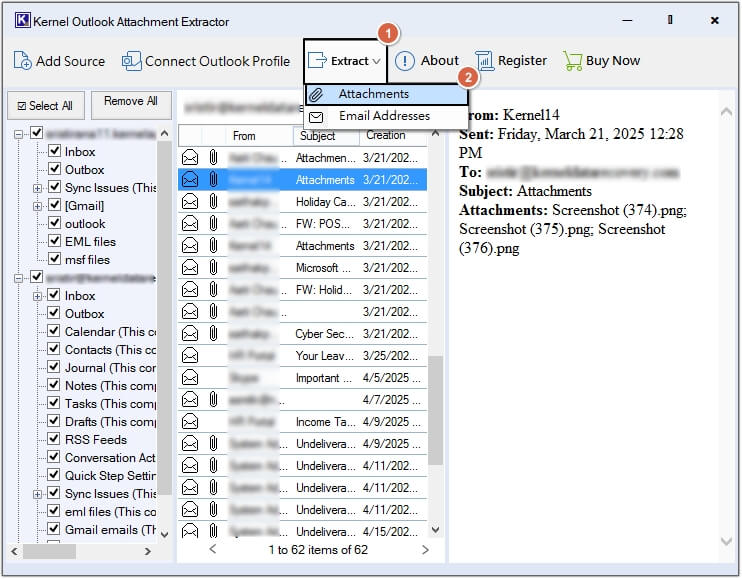Click the Add Source file icon
This screenshot has width=742, height=579.
tap(22, 61)
